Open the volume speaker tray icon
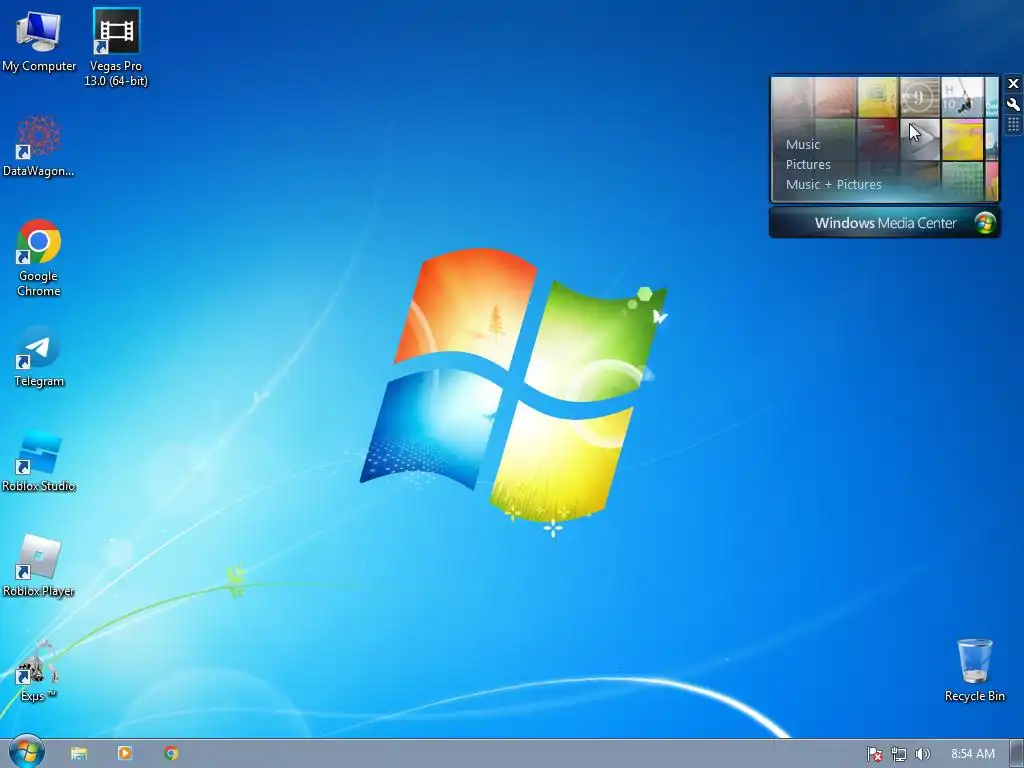Screen dimensions: 1024x768 (x=922, y=754)
